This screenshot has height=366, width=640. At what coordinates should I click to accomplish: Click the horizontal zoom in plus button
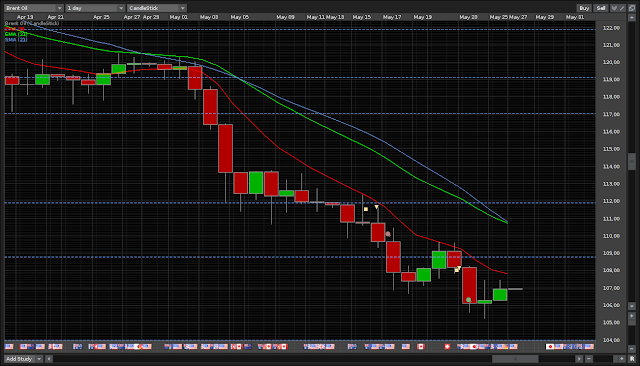click(622, 359)
